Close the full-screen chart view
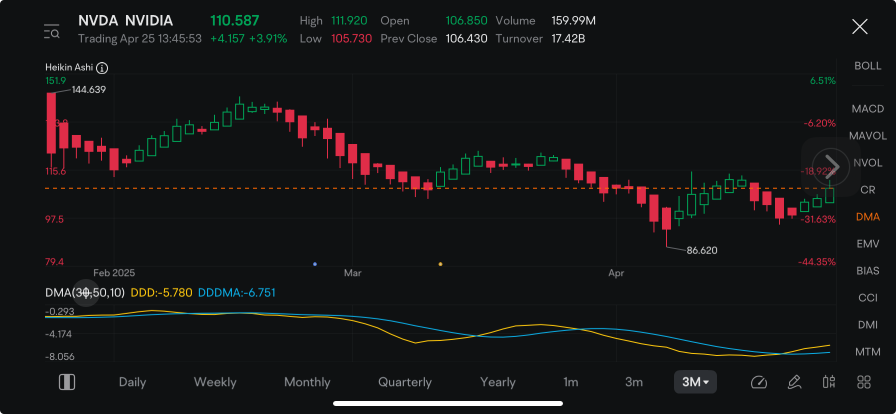Image resolution: width=896 pixels, height=414 pixels. [859, 26]
